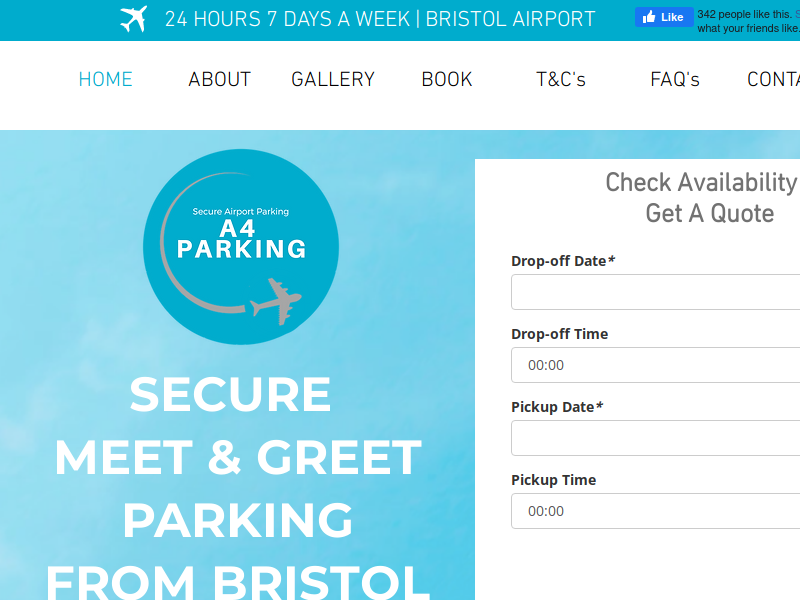Open the HOME menu item

[106, 80]
